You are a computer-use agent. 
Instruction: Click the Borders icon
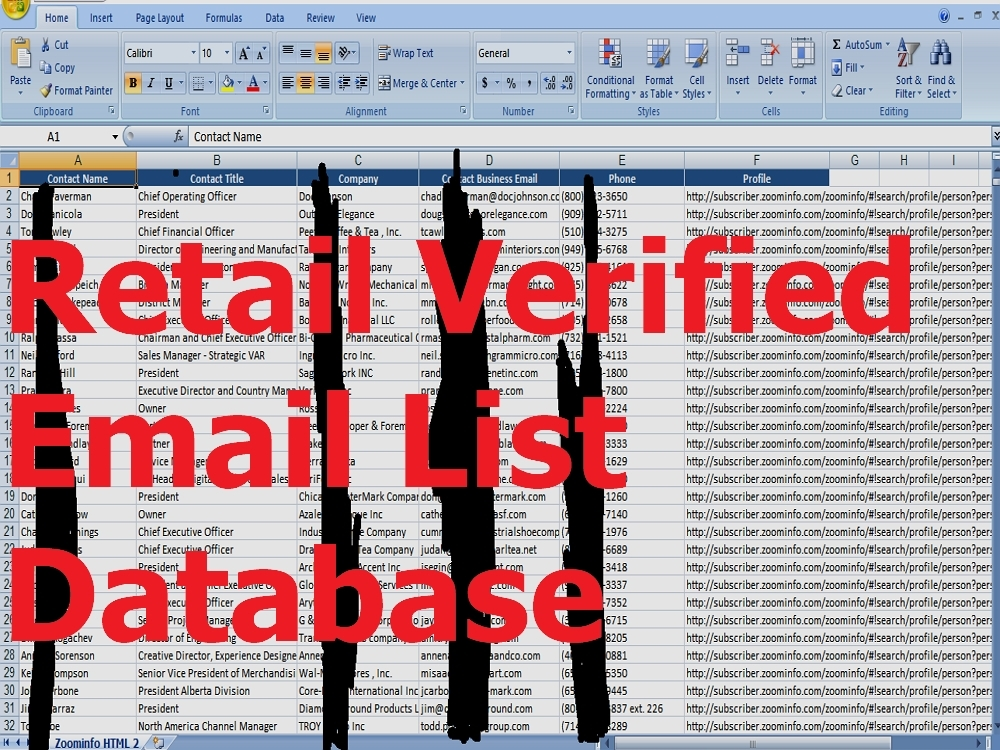coord(198,83)
